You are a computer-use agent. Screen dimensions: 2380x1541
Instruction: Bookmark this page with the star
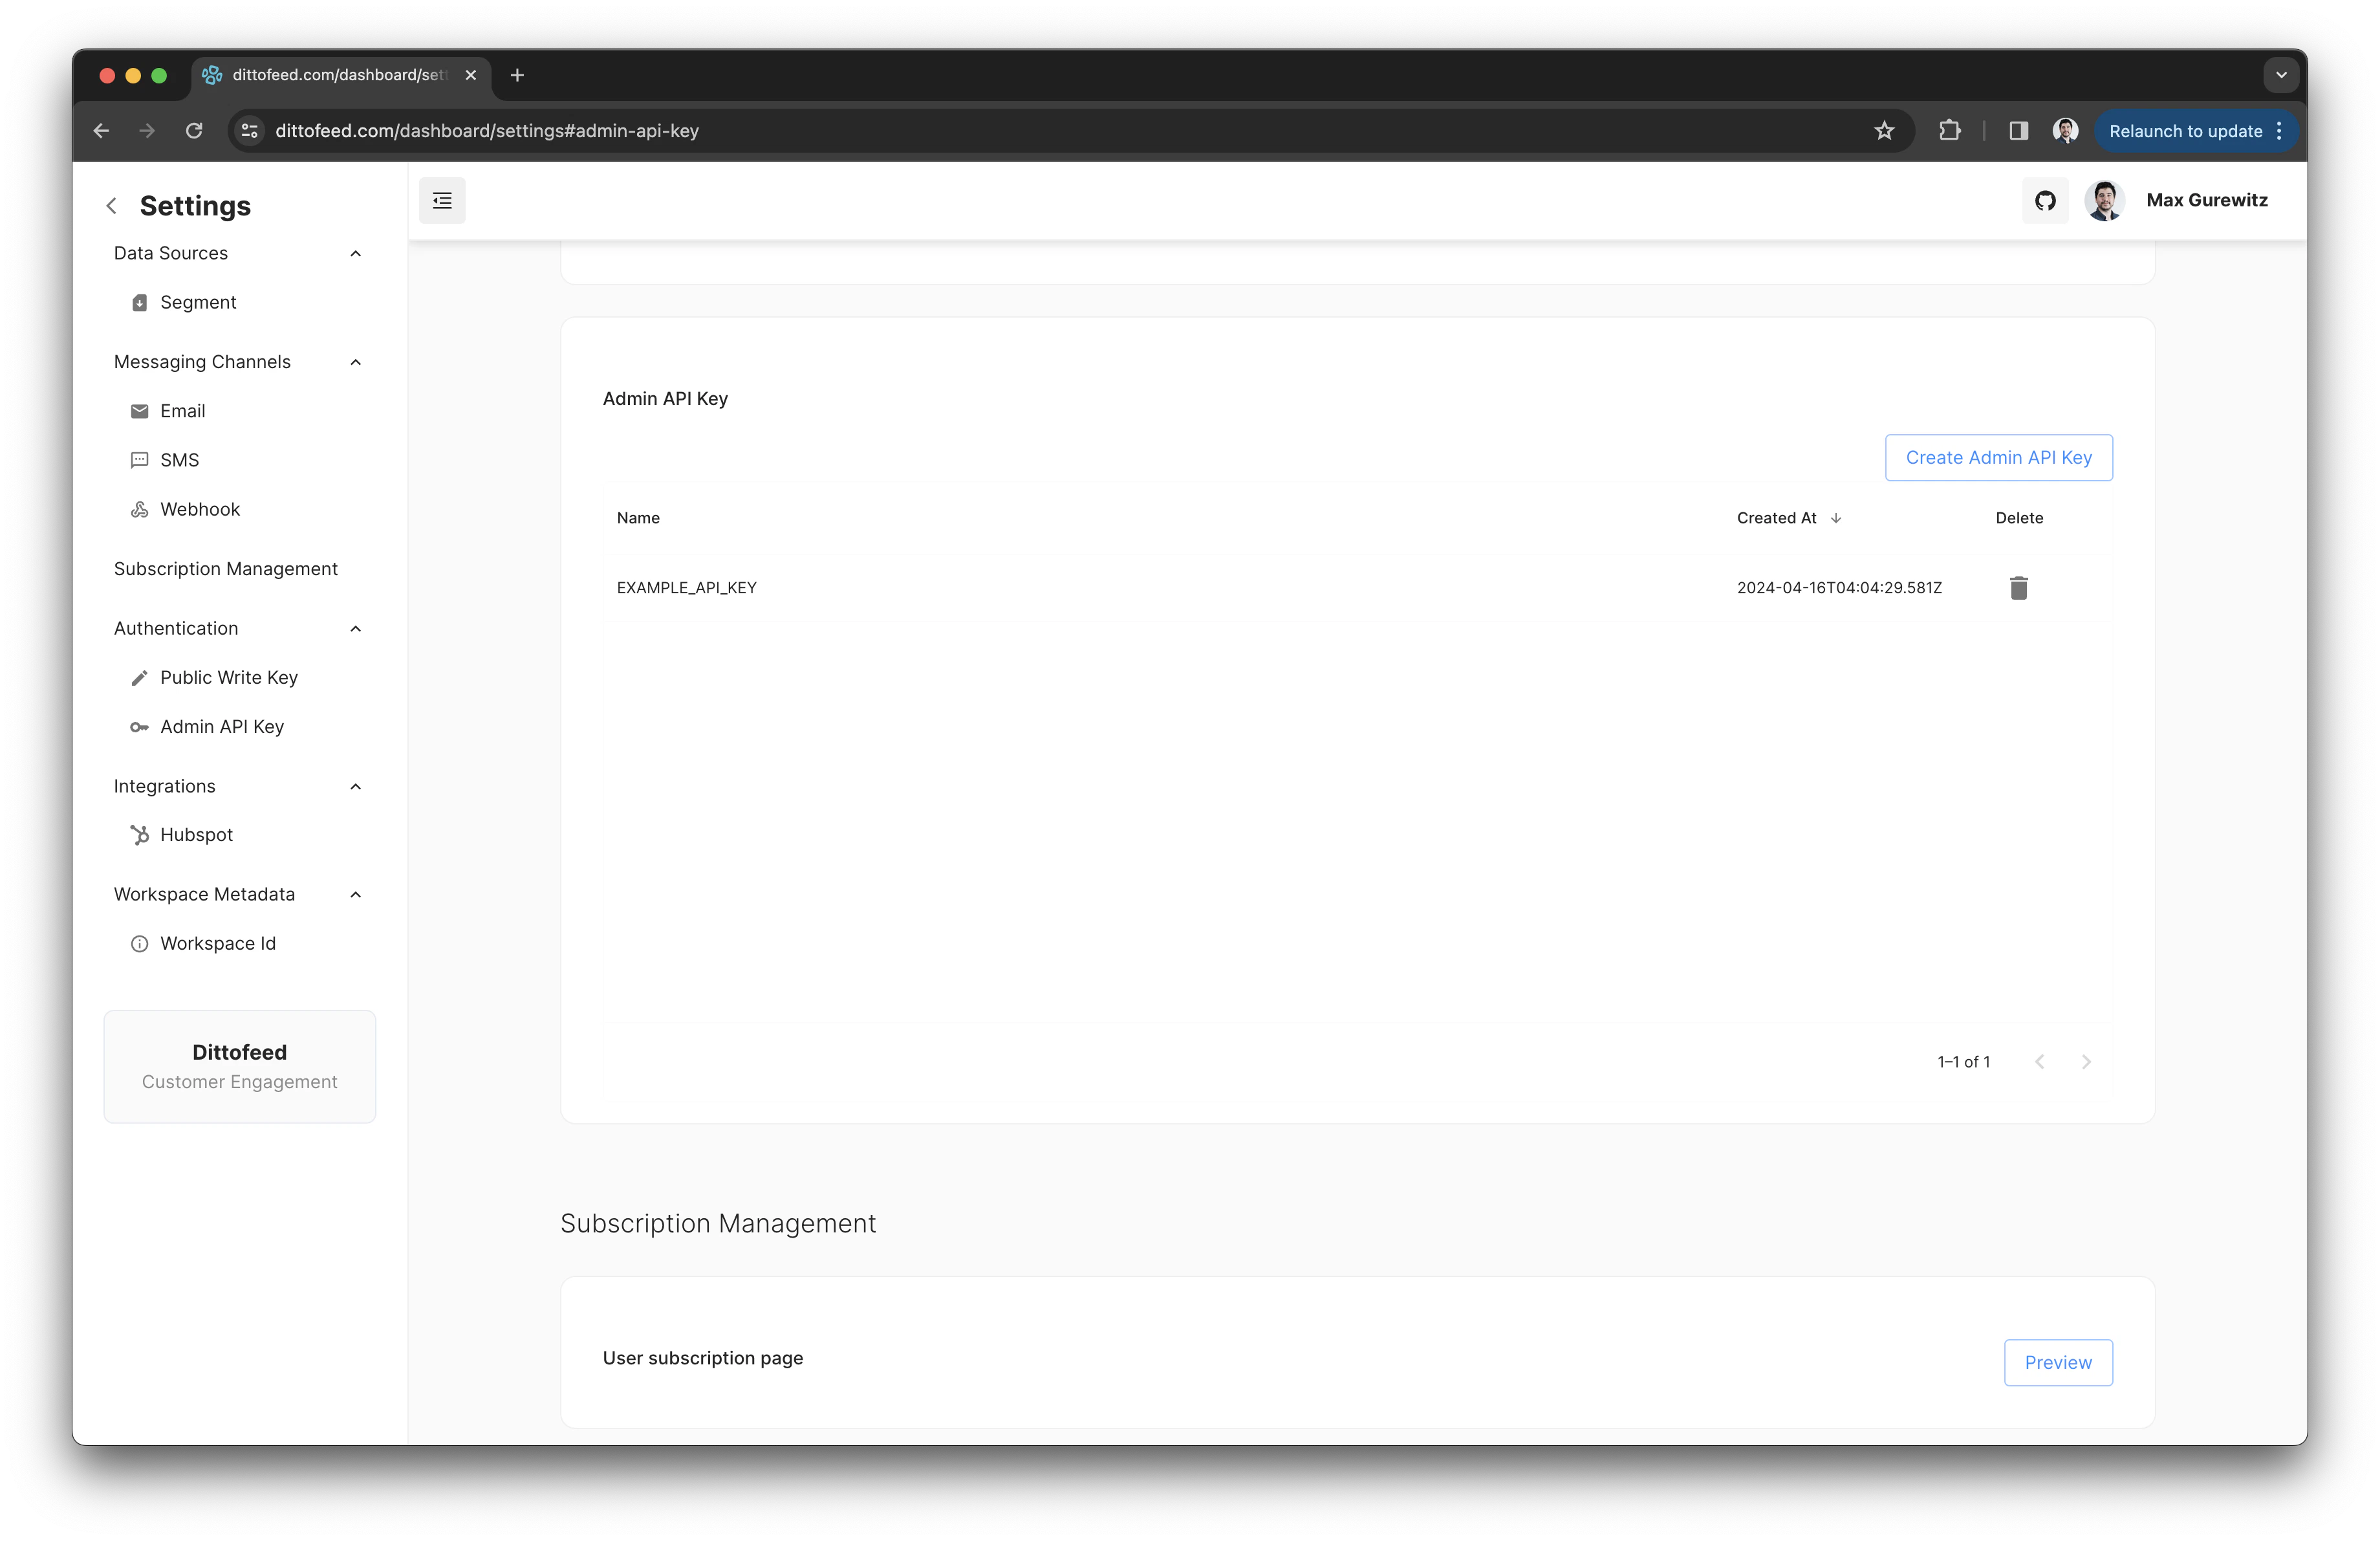coord(1884,130)
